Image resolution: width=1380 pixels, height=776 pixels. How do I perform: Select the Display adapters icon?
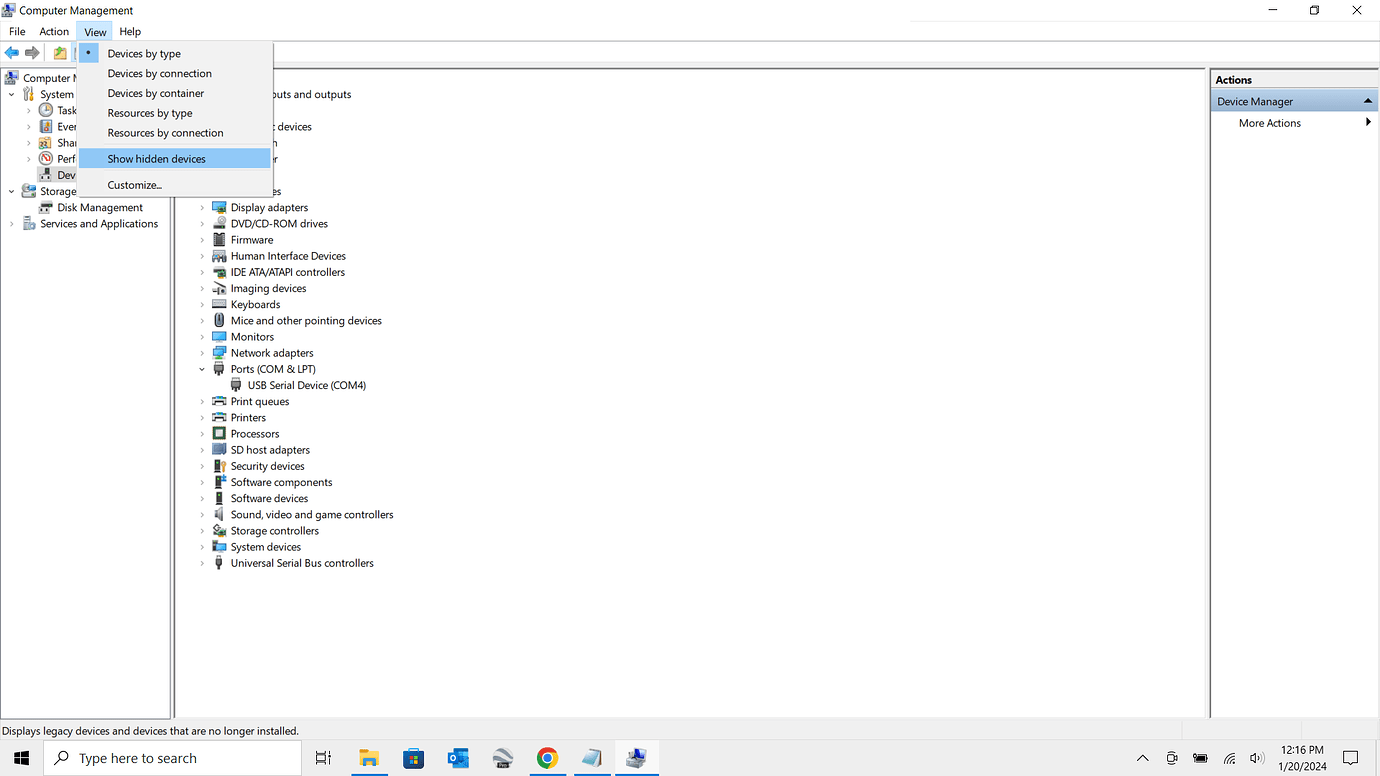click(219, 208)
